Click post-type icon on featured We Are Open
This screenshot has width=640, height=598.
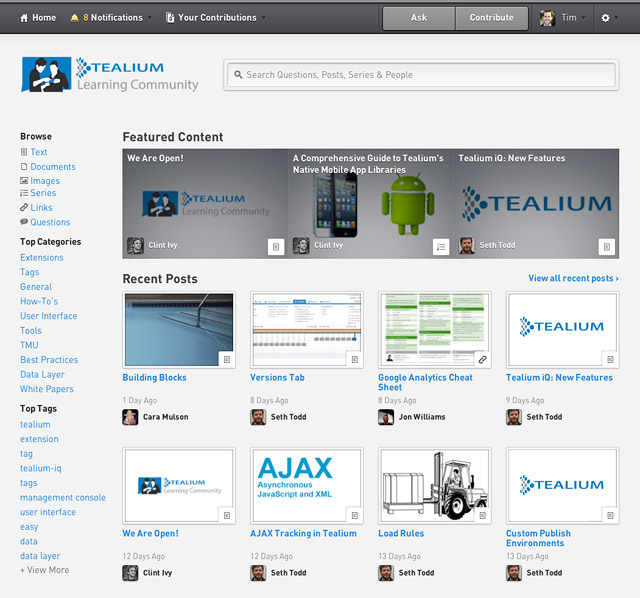(x=276, y=247)
